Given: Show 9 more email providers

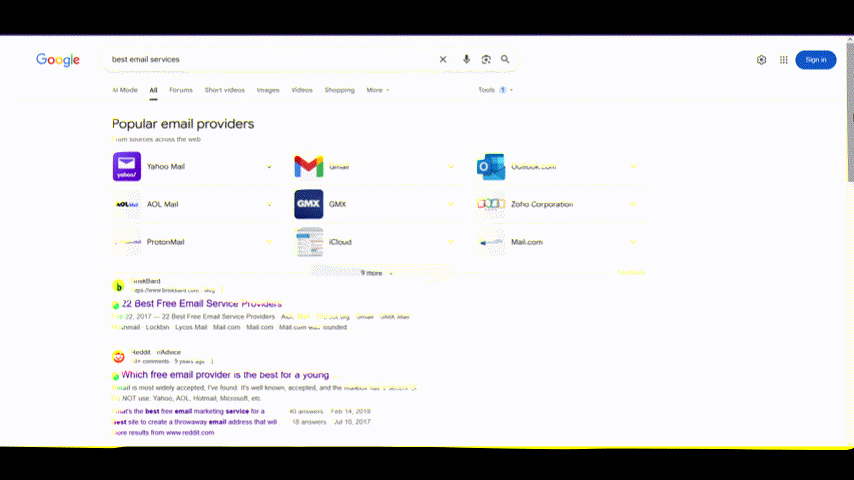Looking at the screenshot, I should point(376,273).
